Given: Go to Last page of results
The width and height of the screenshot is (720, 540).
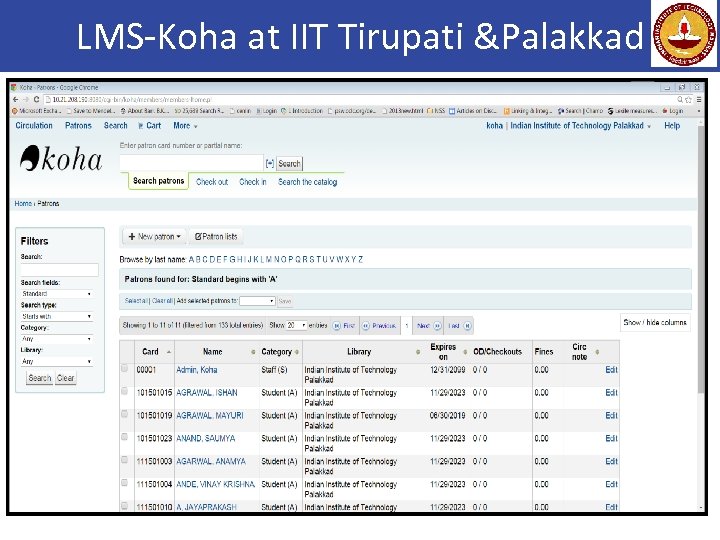Looking at the screenshot, I should click(x=460, y=326).
